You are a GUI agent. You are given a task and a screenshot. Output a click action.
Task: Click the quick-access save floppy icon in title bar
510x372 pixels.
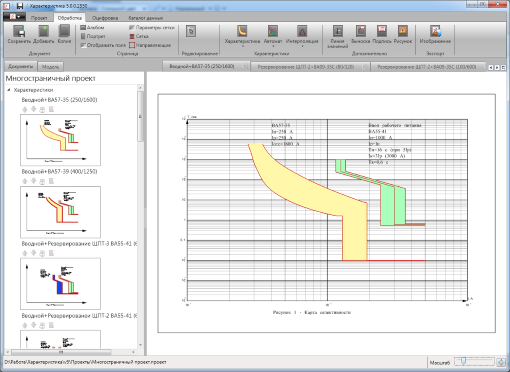click(20, 6)
